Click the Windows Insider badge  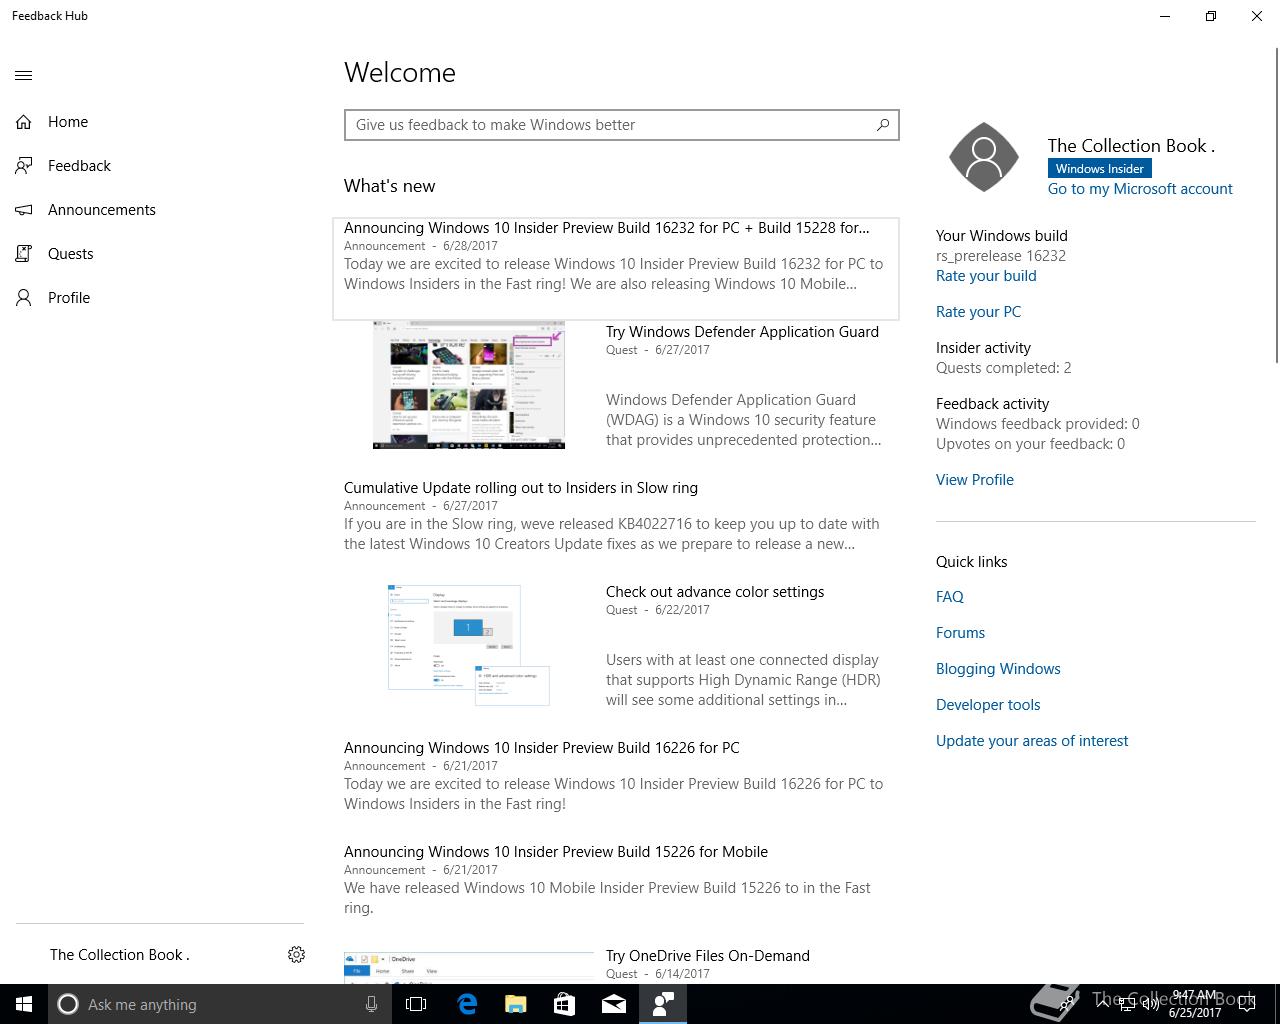coord(1100,169)
